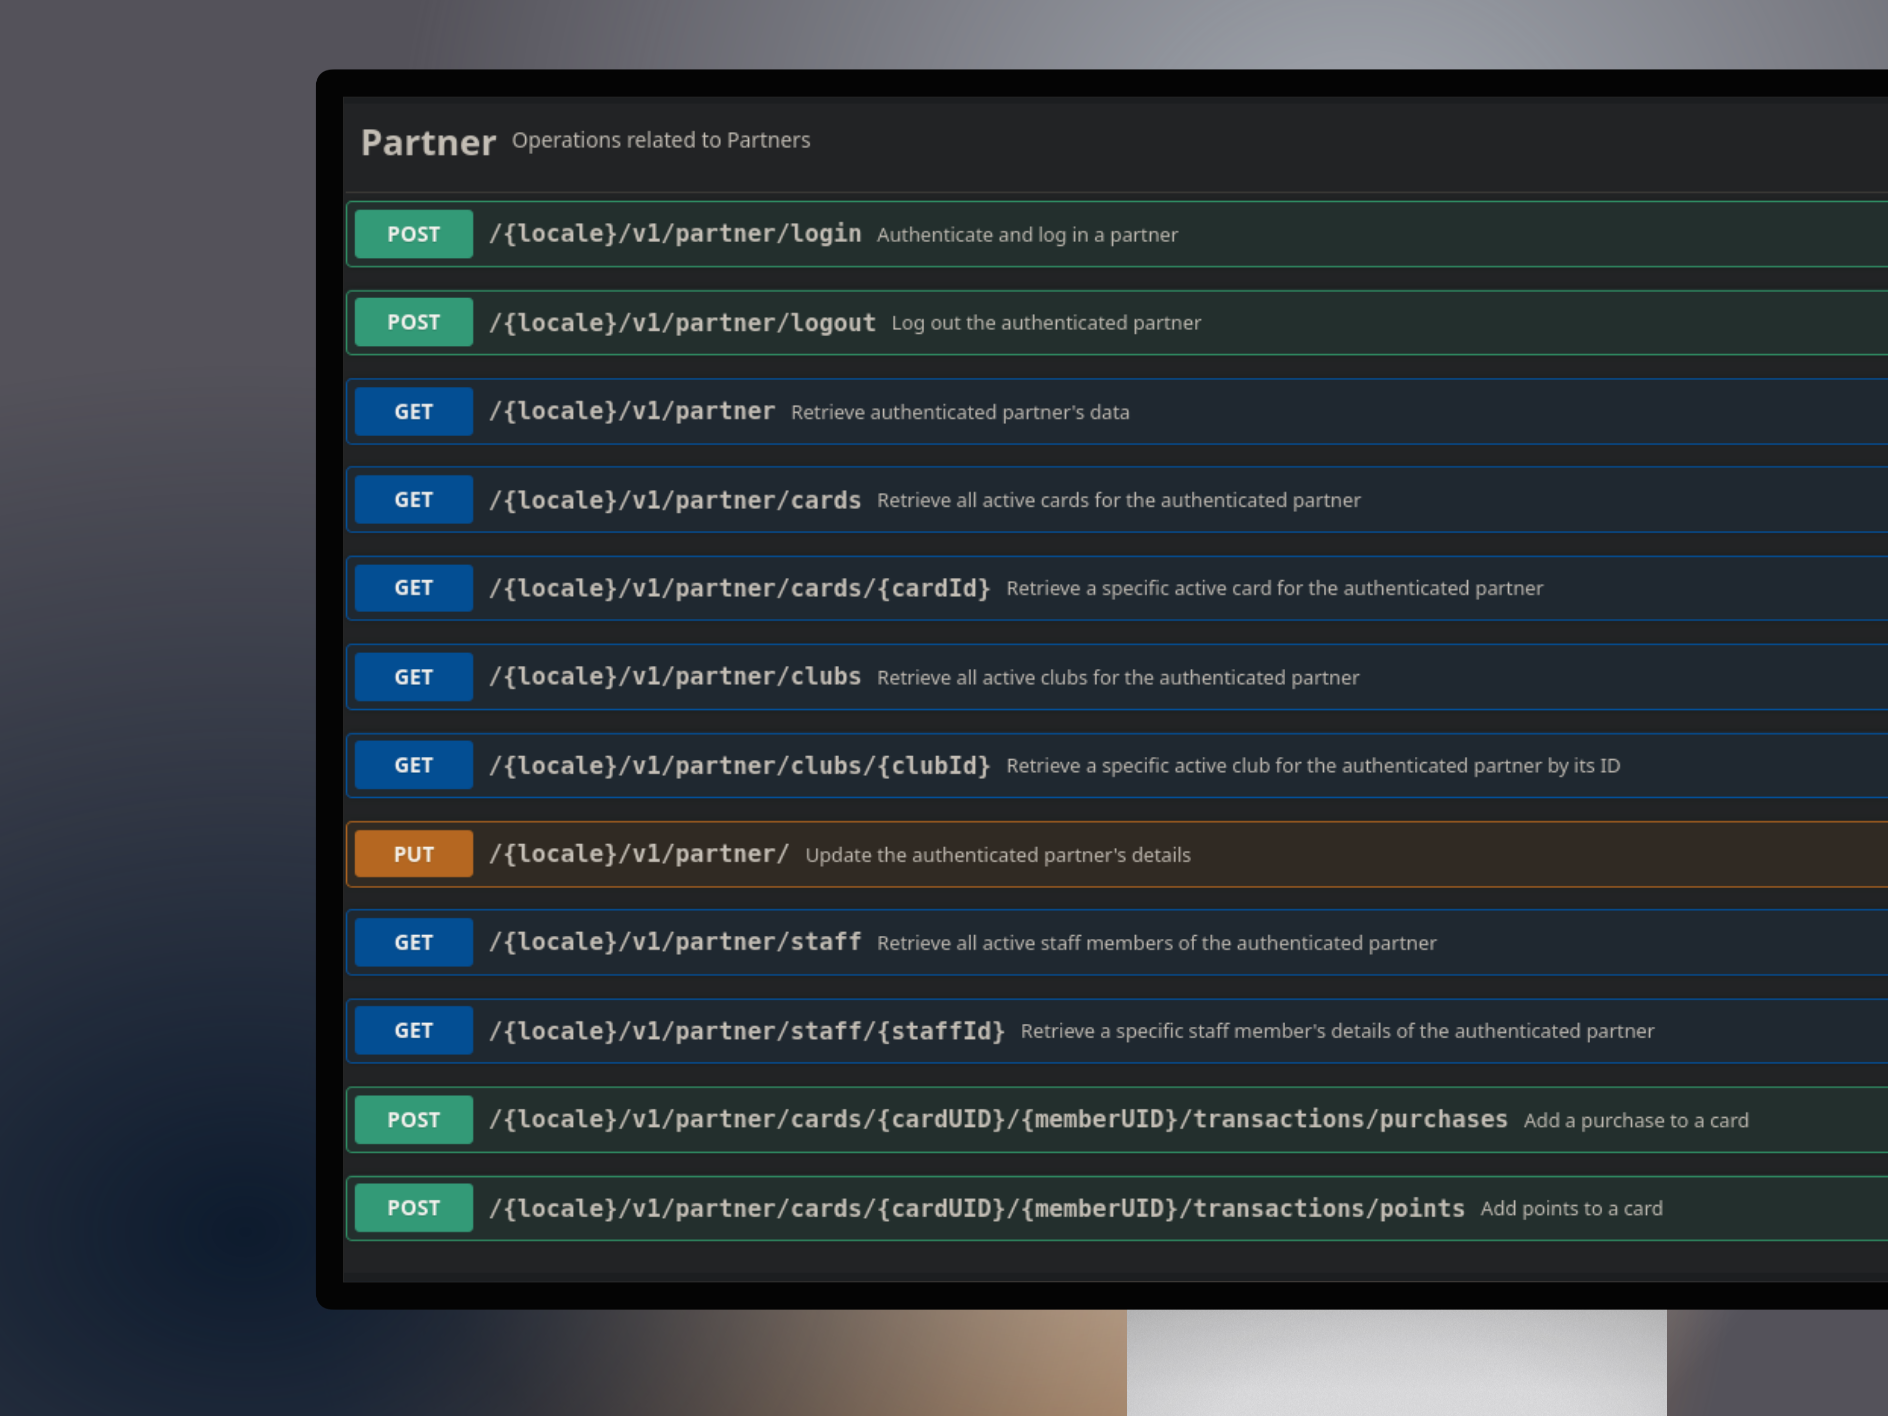Click 'Log out the authenticated partner' text
Image resolution: width=1888 pixels, height=1416 pixels.
(x=1045, y=323)
